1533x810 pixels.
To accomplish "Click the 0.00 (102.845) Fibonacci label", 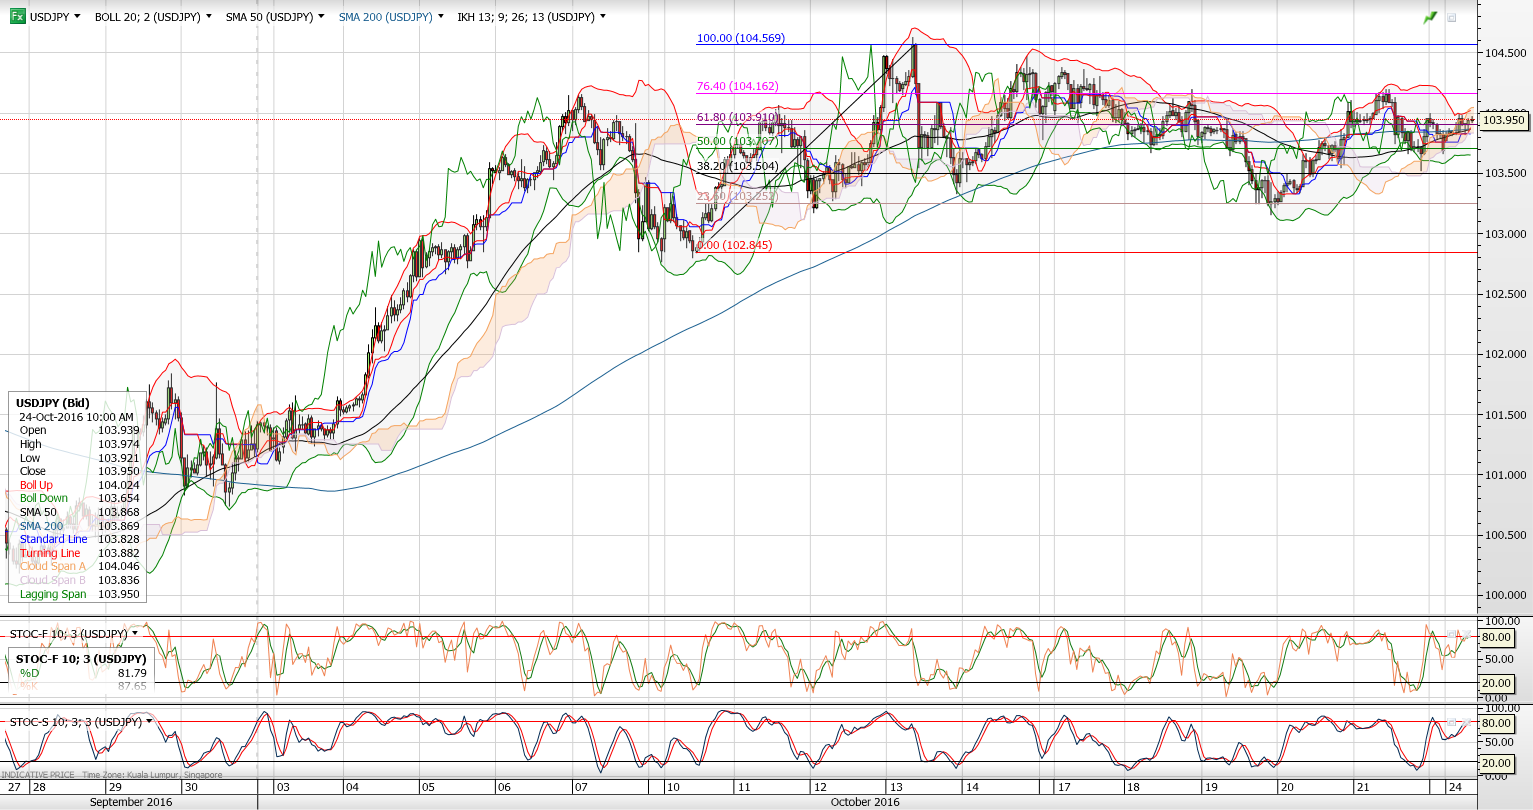I will click(734, 245).
